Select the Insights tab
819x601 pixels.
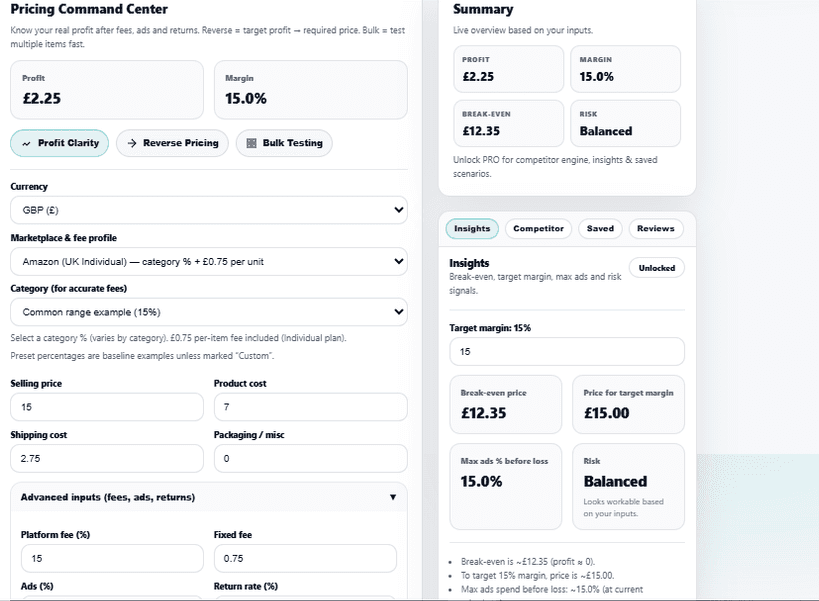(x=471, y=228)
